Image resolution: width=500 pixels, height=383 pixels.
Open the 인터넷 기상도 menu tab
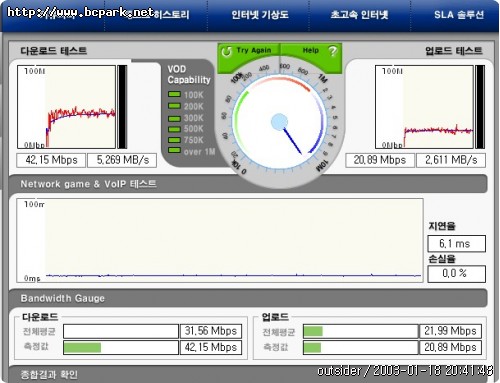260,15
